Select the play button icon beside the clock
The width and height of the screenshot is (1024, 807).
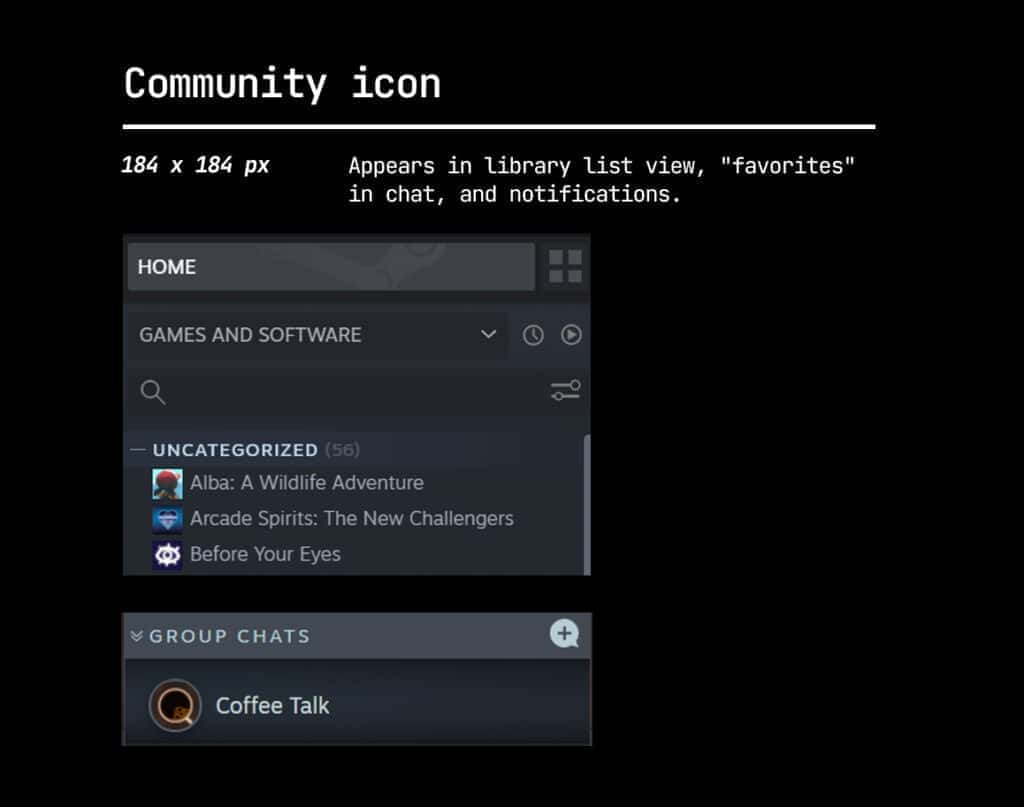click(572, 335)
